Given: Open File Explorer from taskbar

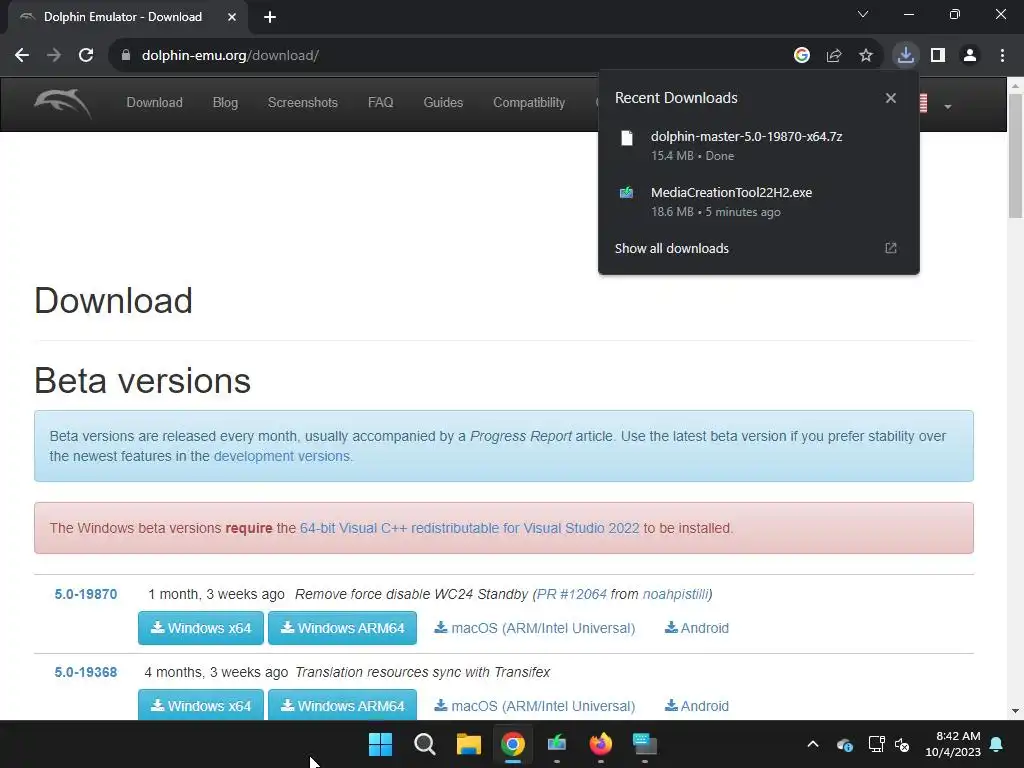Looking at the screenshot, I should pyautogui.click(x=468, y=744).
